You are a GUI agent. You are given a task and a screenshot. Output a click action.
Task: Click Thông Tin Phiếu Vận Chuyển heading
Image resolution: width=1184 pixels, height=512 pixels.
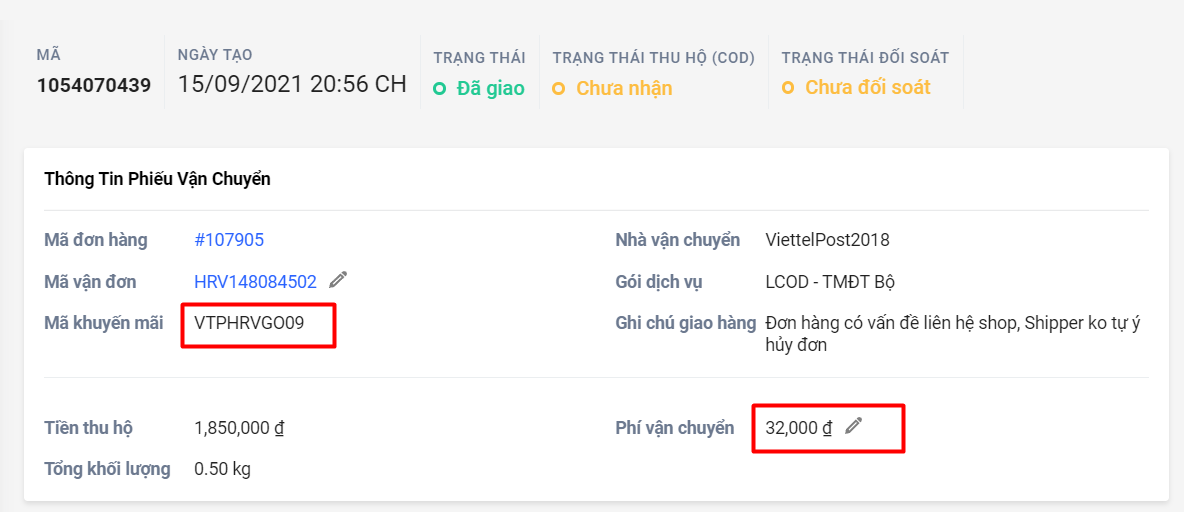[157, 180]
